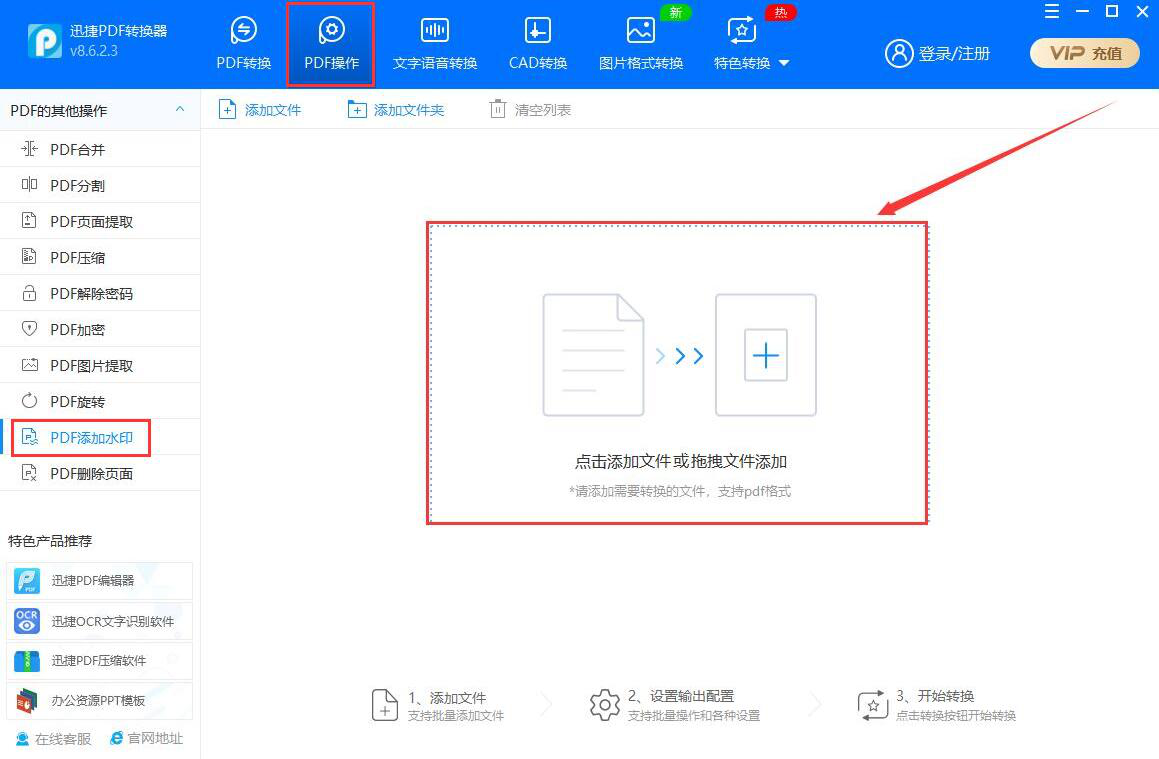Select PDF添加水印 in the sidebar
The height and width of the screenshot is (759, 1159).
click(100, 438)
